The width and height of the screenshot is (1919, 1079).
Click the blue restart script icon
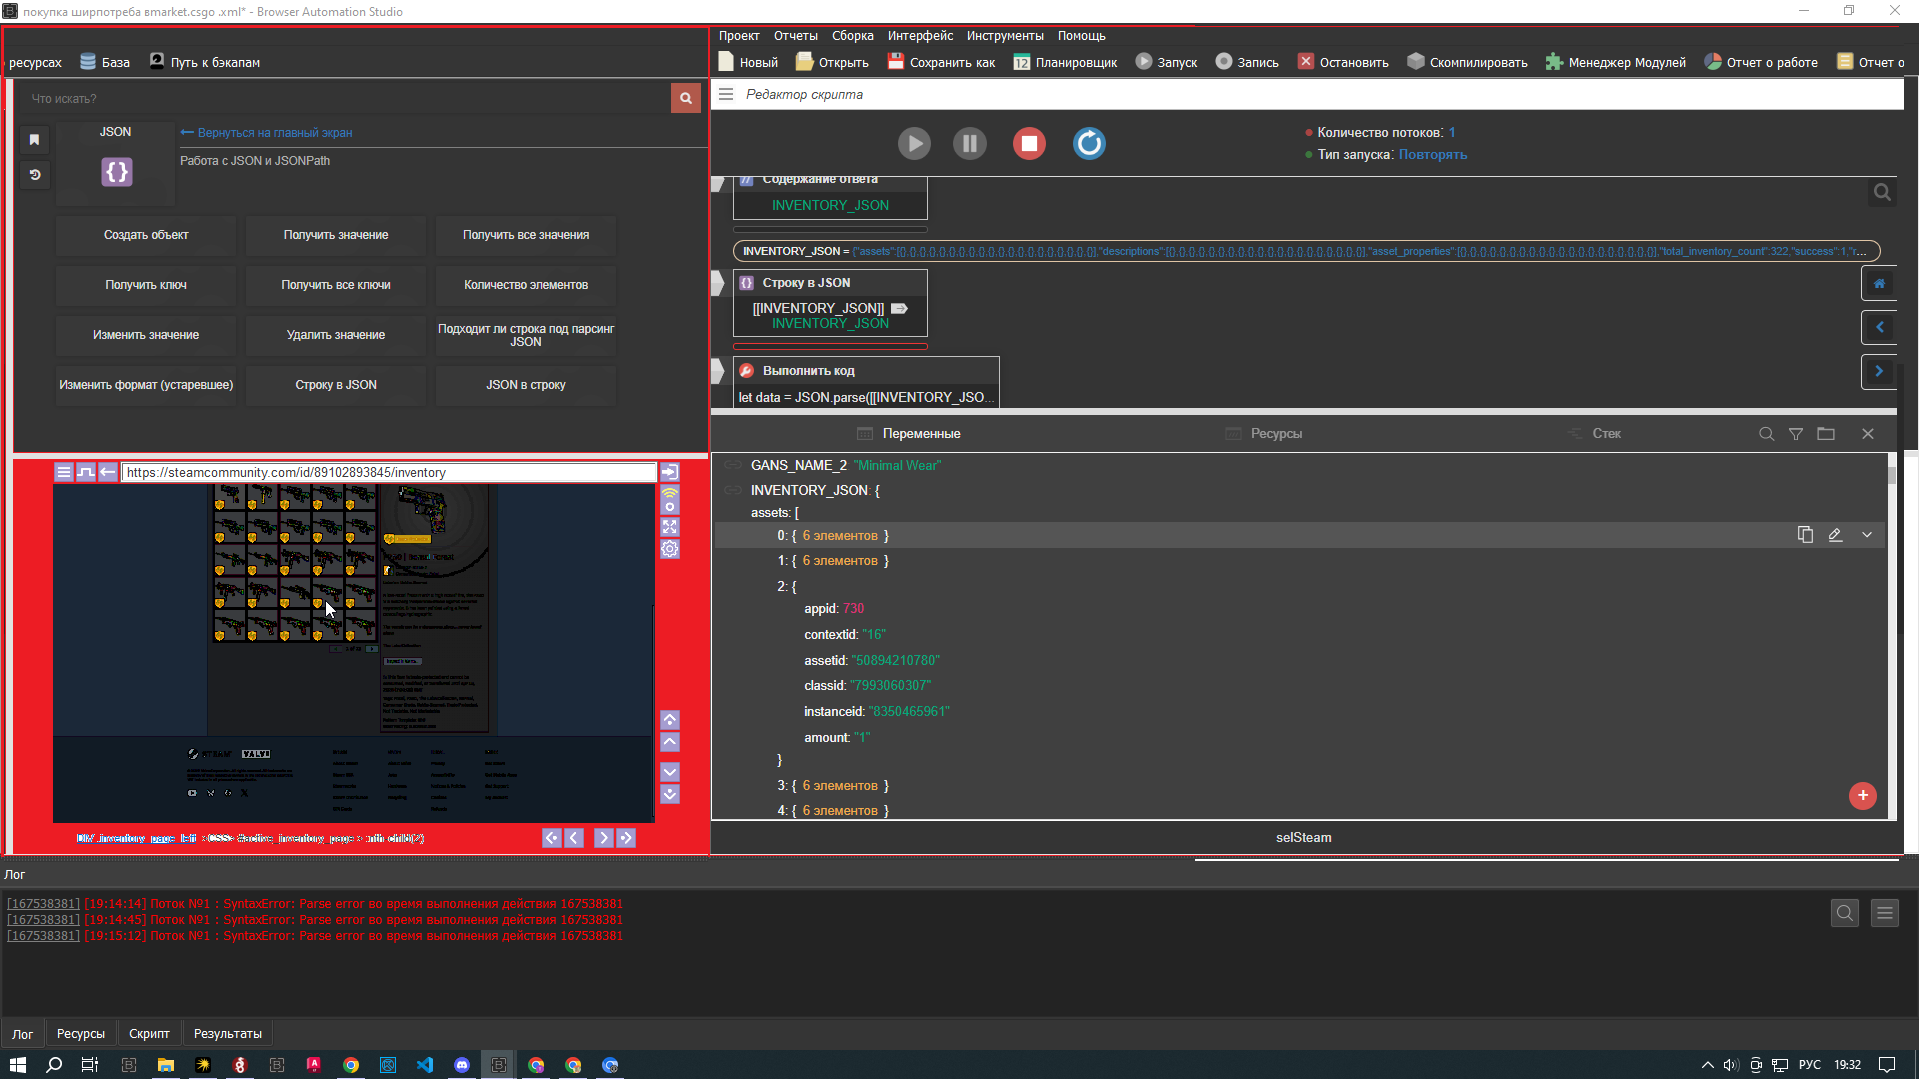pyautogui.click(x=1089, y=144)
